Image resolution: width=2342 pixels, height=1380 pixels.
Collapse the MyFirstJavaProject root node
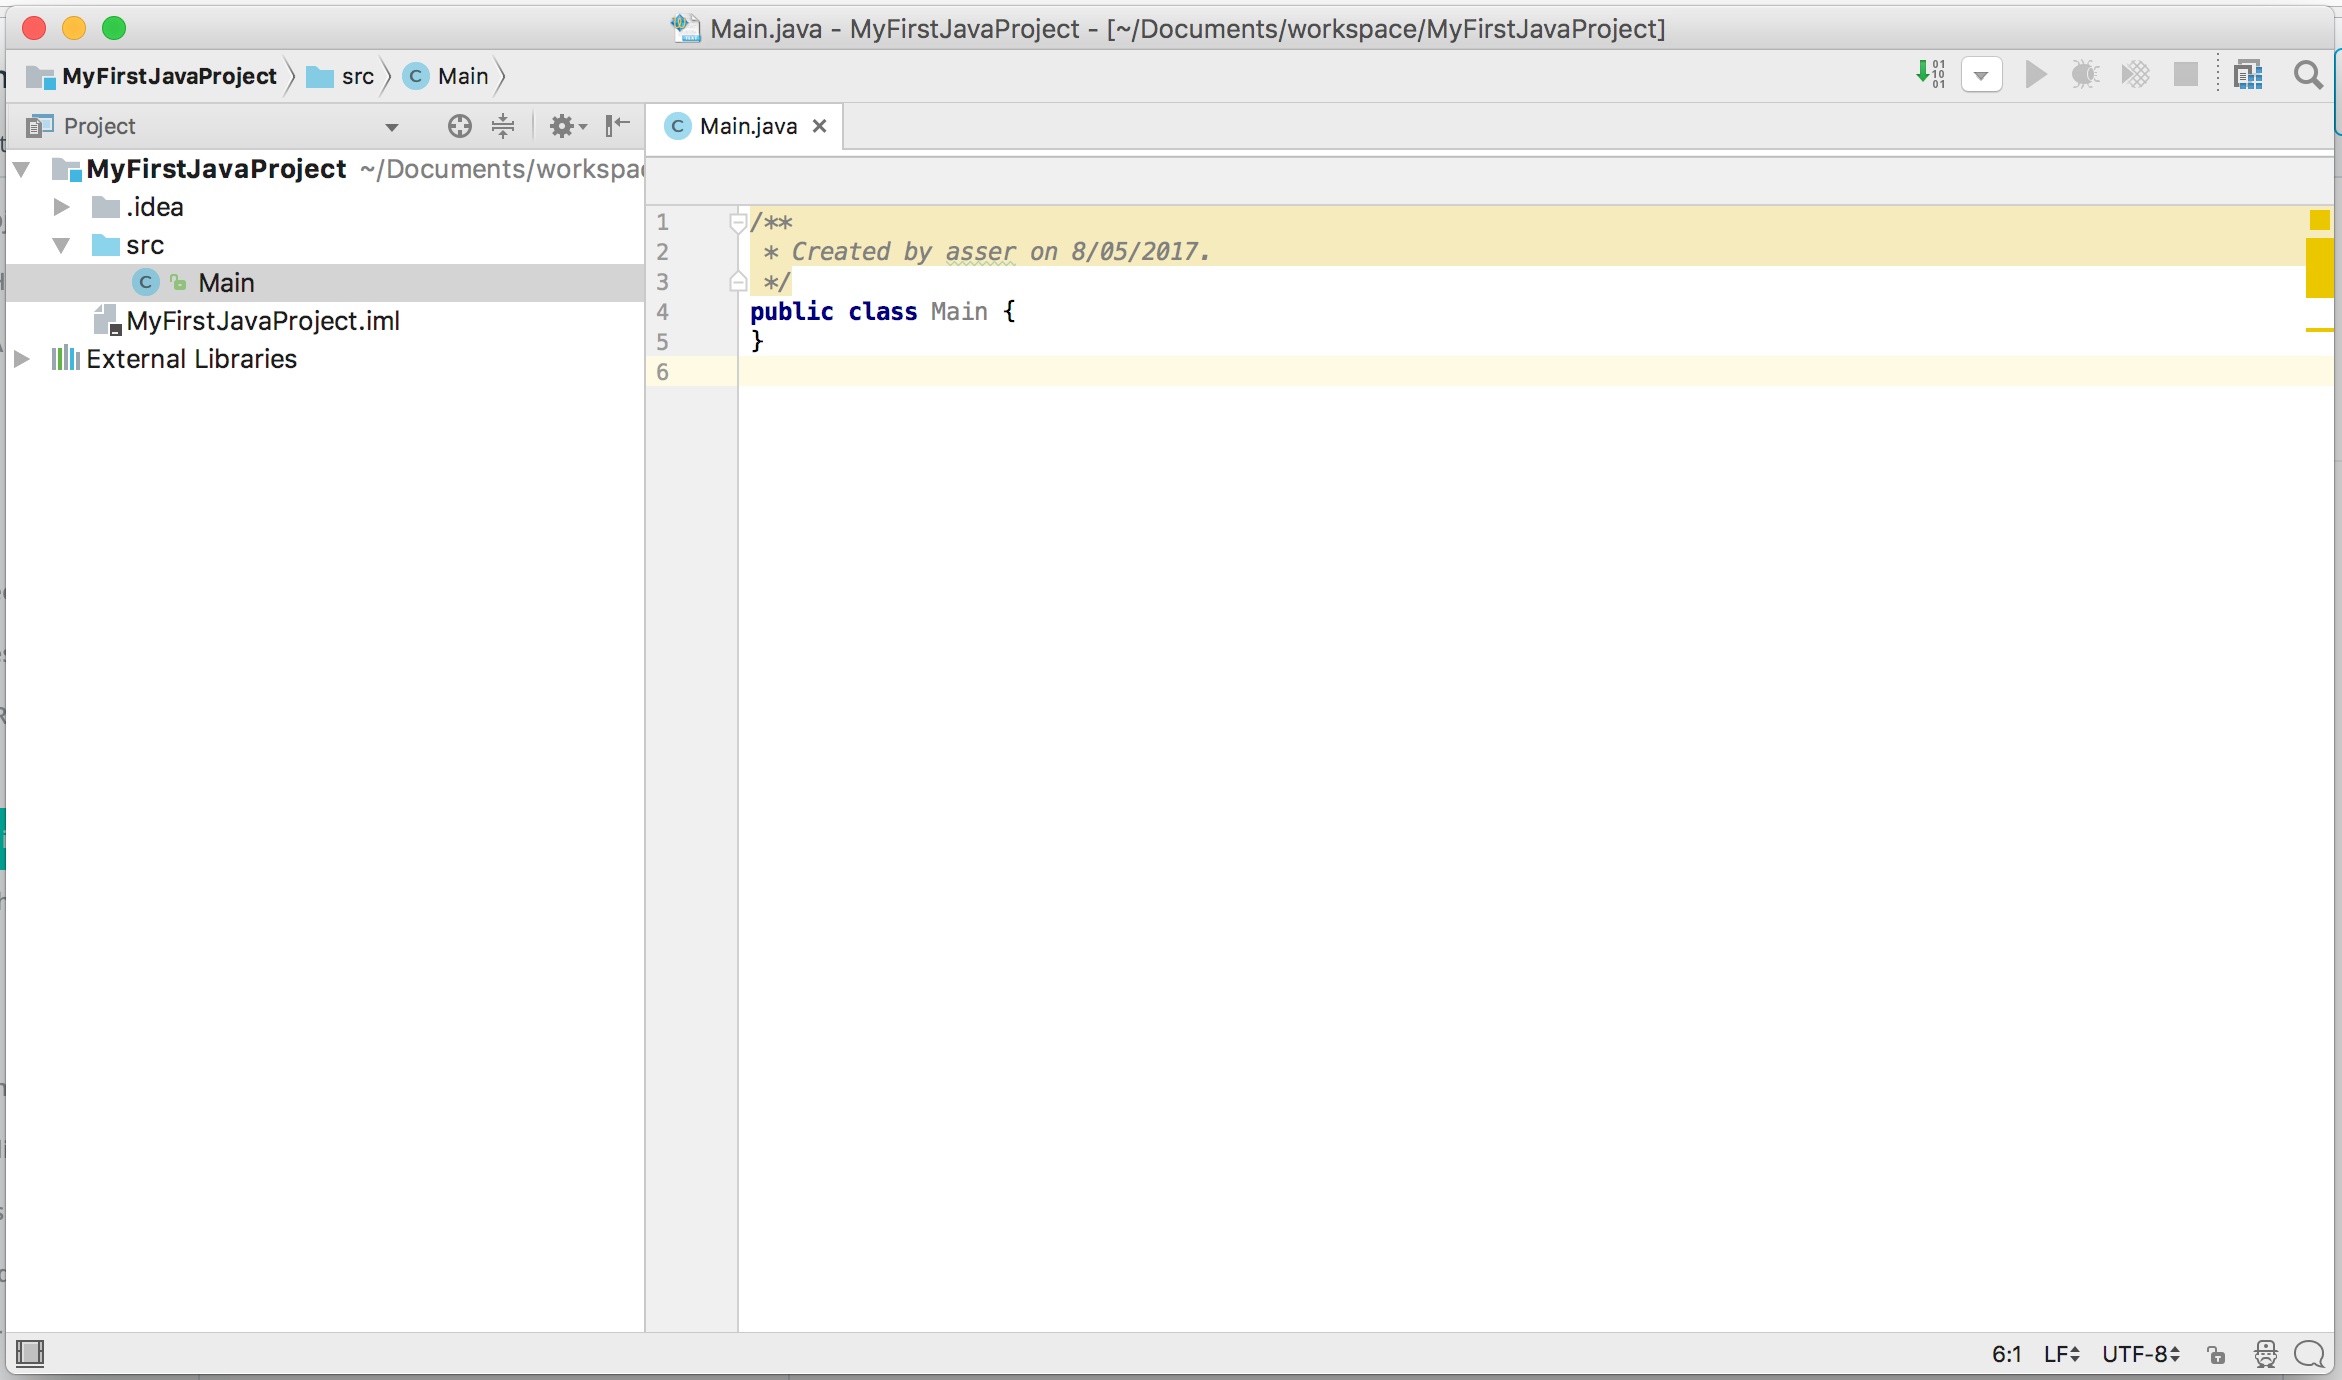[x=21, y=169]
